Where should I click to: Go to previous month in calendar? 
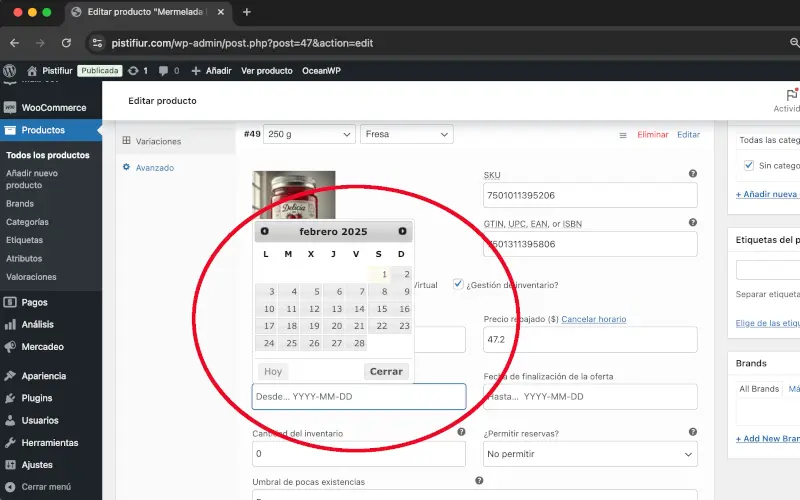point(264,231)
